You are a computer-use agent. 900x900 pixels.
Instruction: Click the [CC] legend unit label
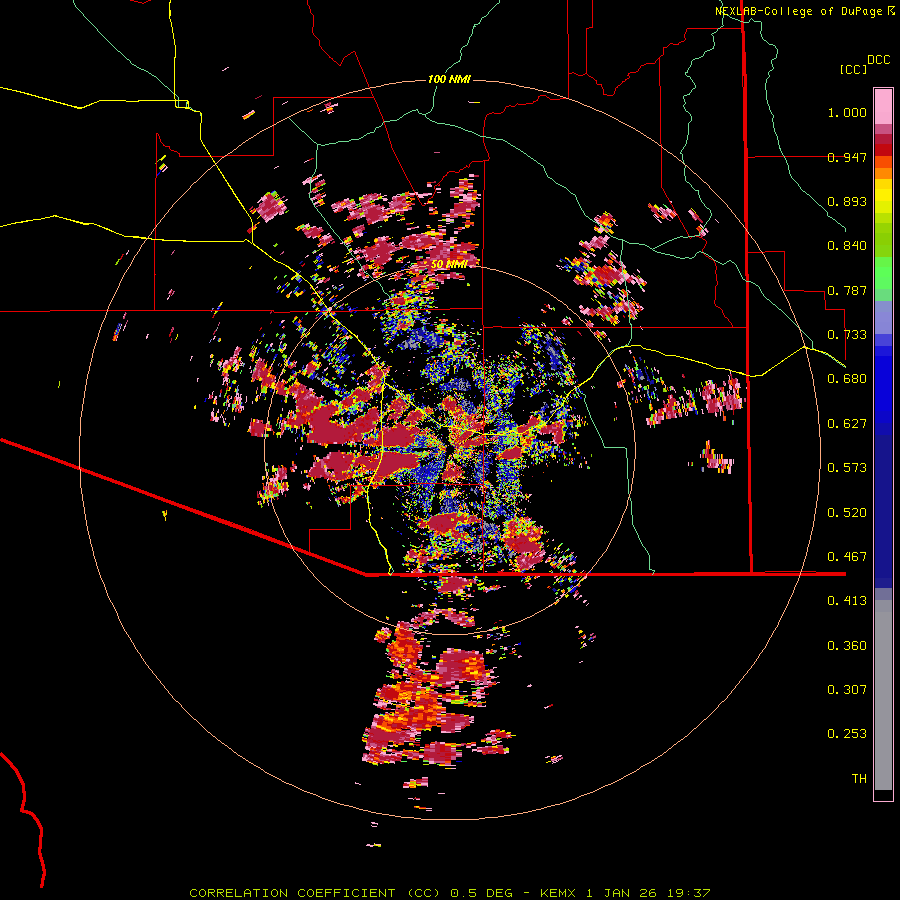point(853,69)
